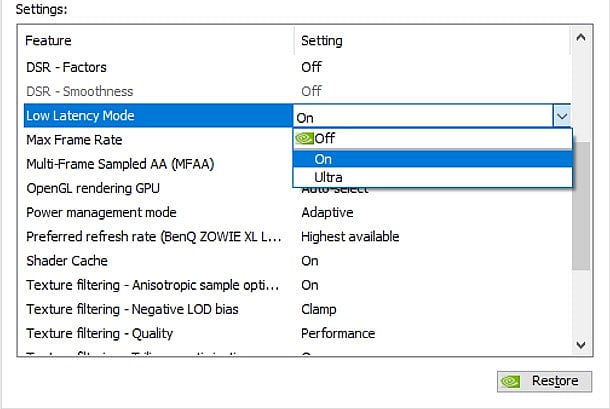Click the scrollbar up arrow
The height and width of the screenshot is (409, 610).
click(581, 38)
